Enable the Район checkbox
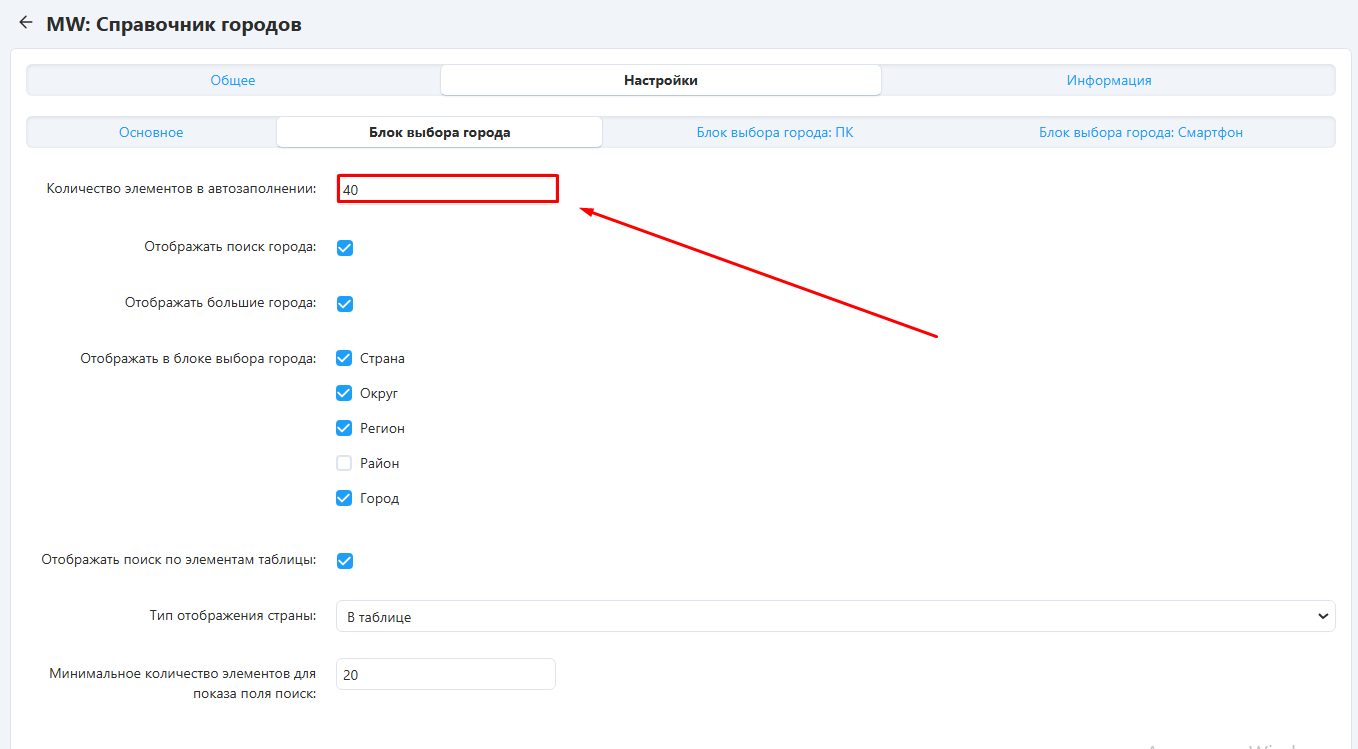Screen dimensions: 1358x749 coord(345,463)
